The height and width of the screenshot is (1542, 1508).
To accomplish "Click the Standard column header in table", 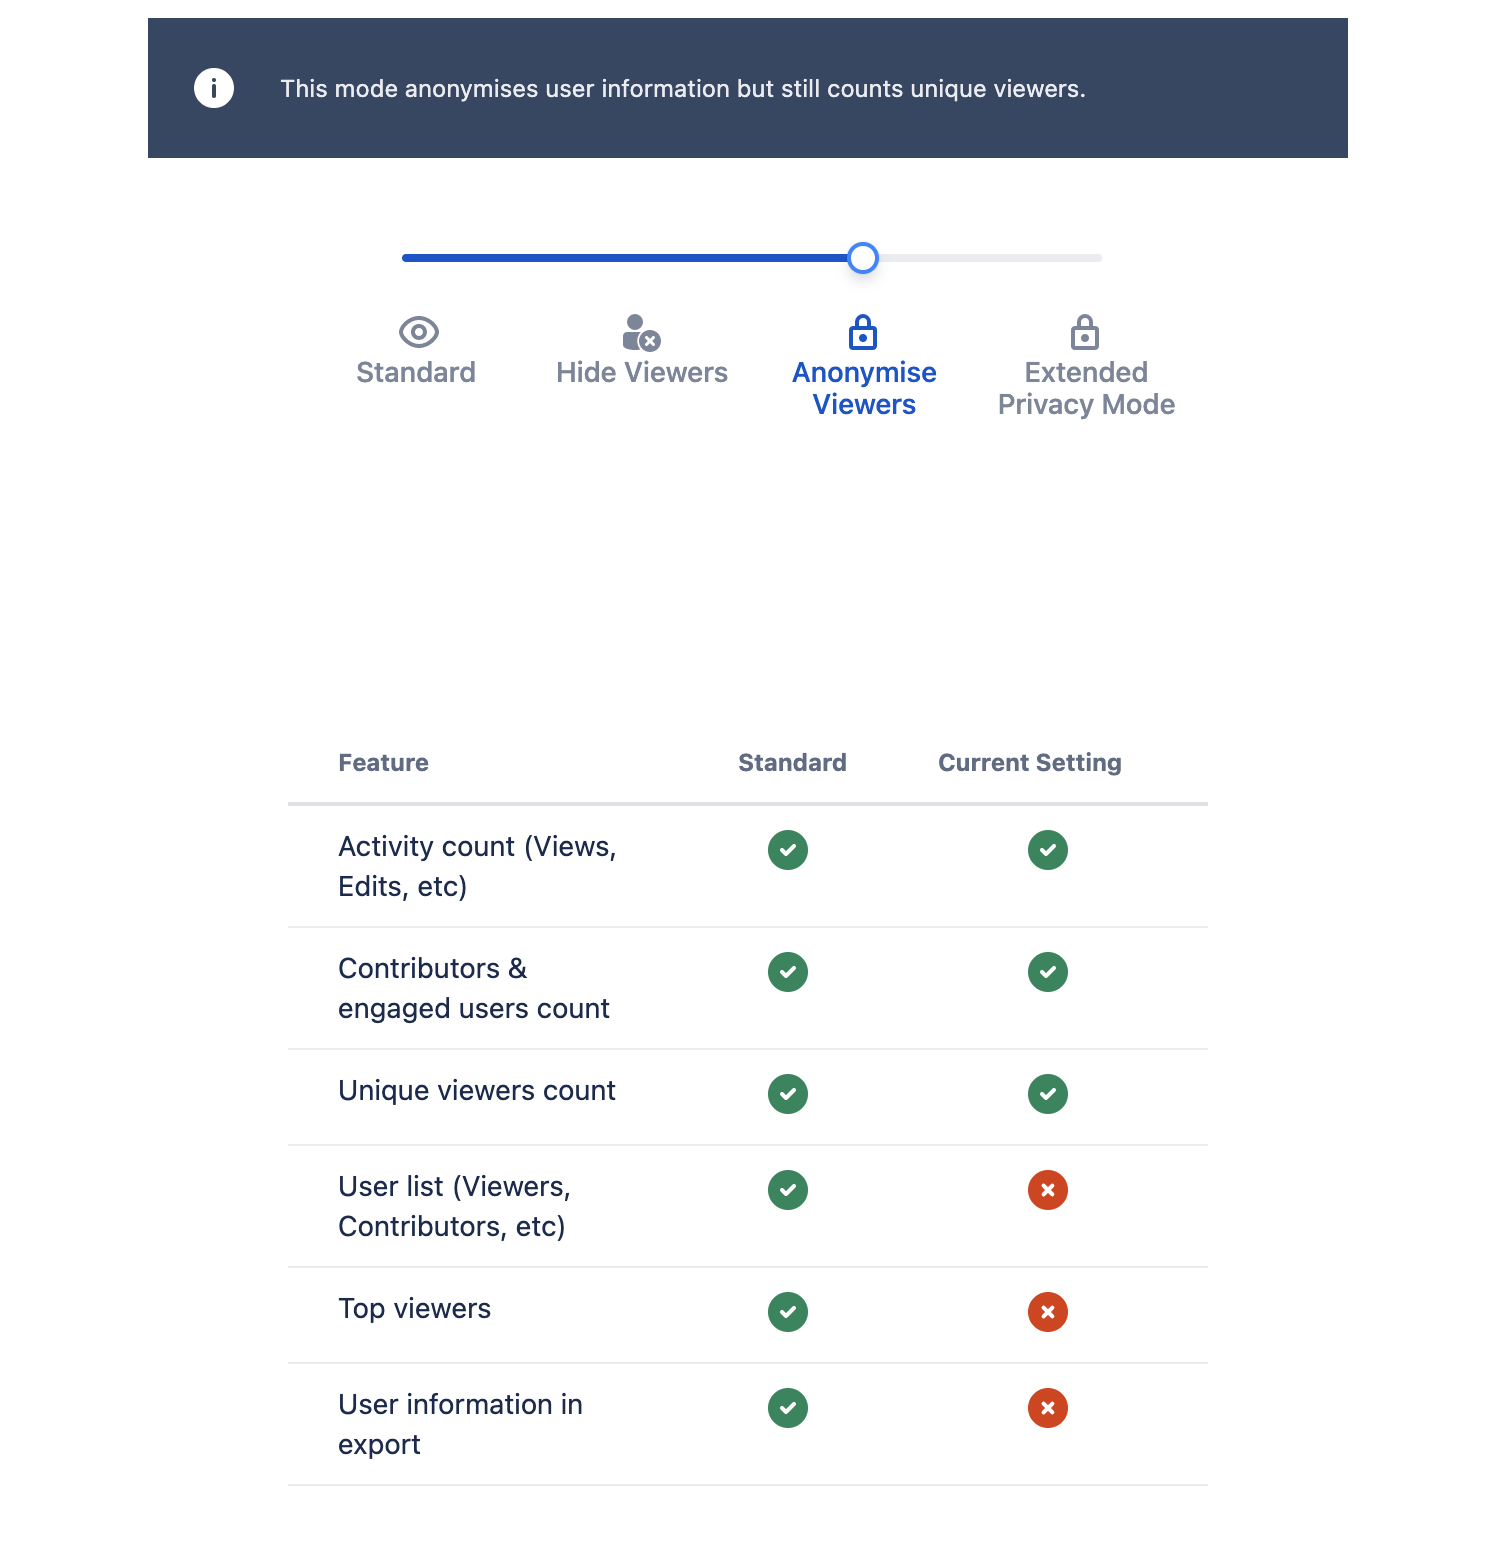I will click(792, 763).
